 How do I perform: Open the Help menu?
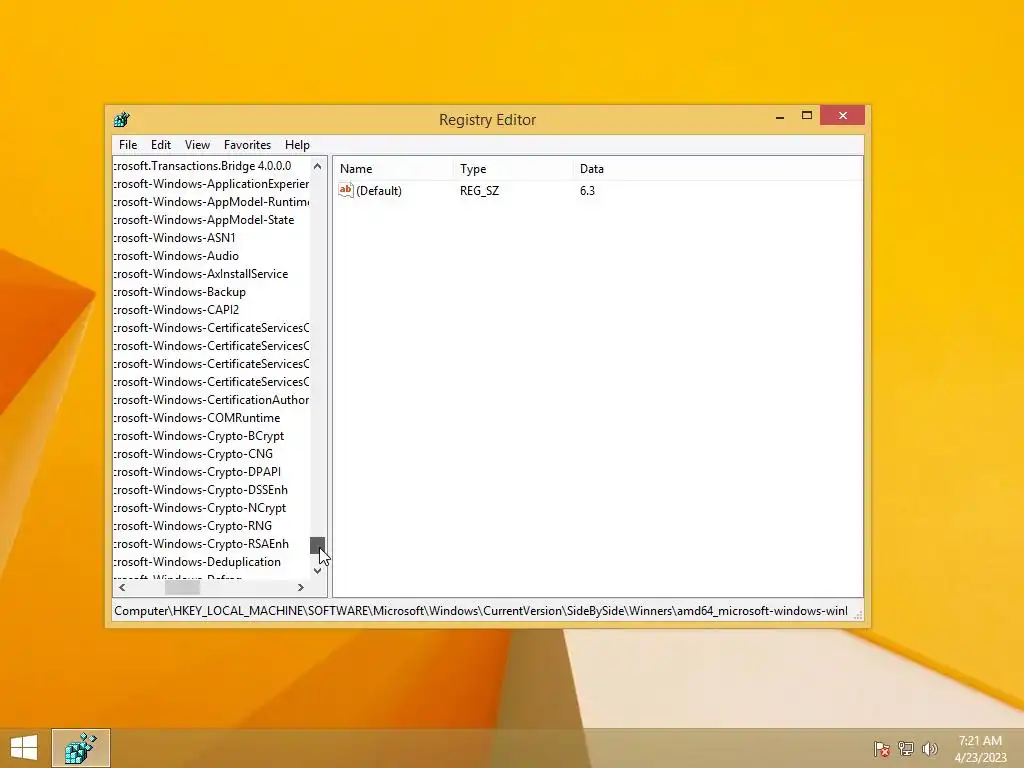pos(297,145)
